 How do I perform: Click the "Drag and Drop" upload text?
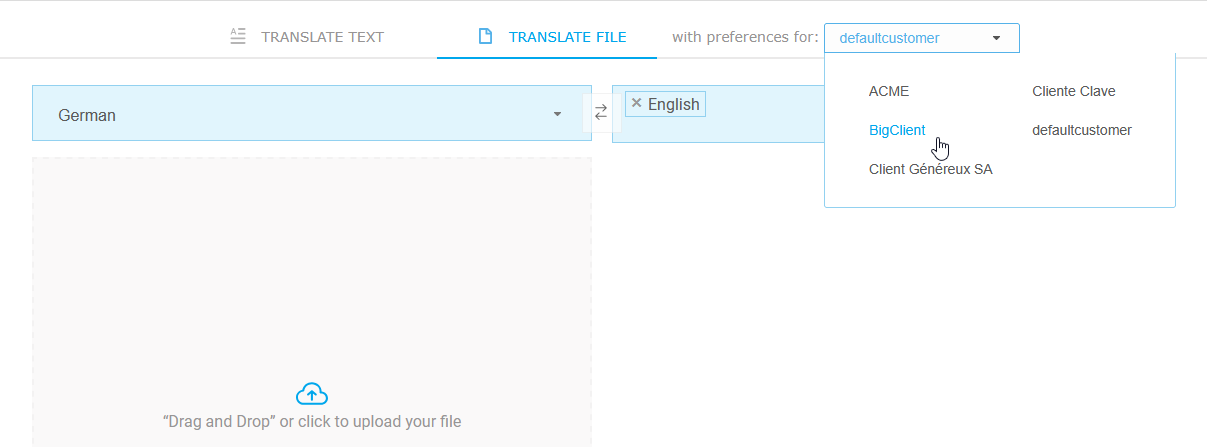click(312, 421)
